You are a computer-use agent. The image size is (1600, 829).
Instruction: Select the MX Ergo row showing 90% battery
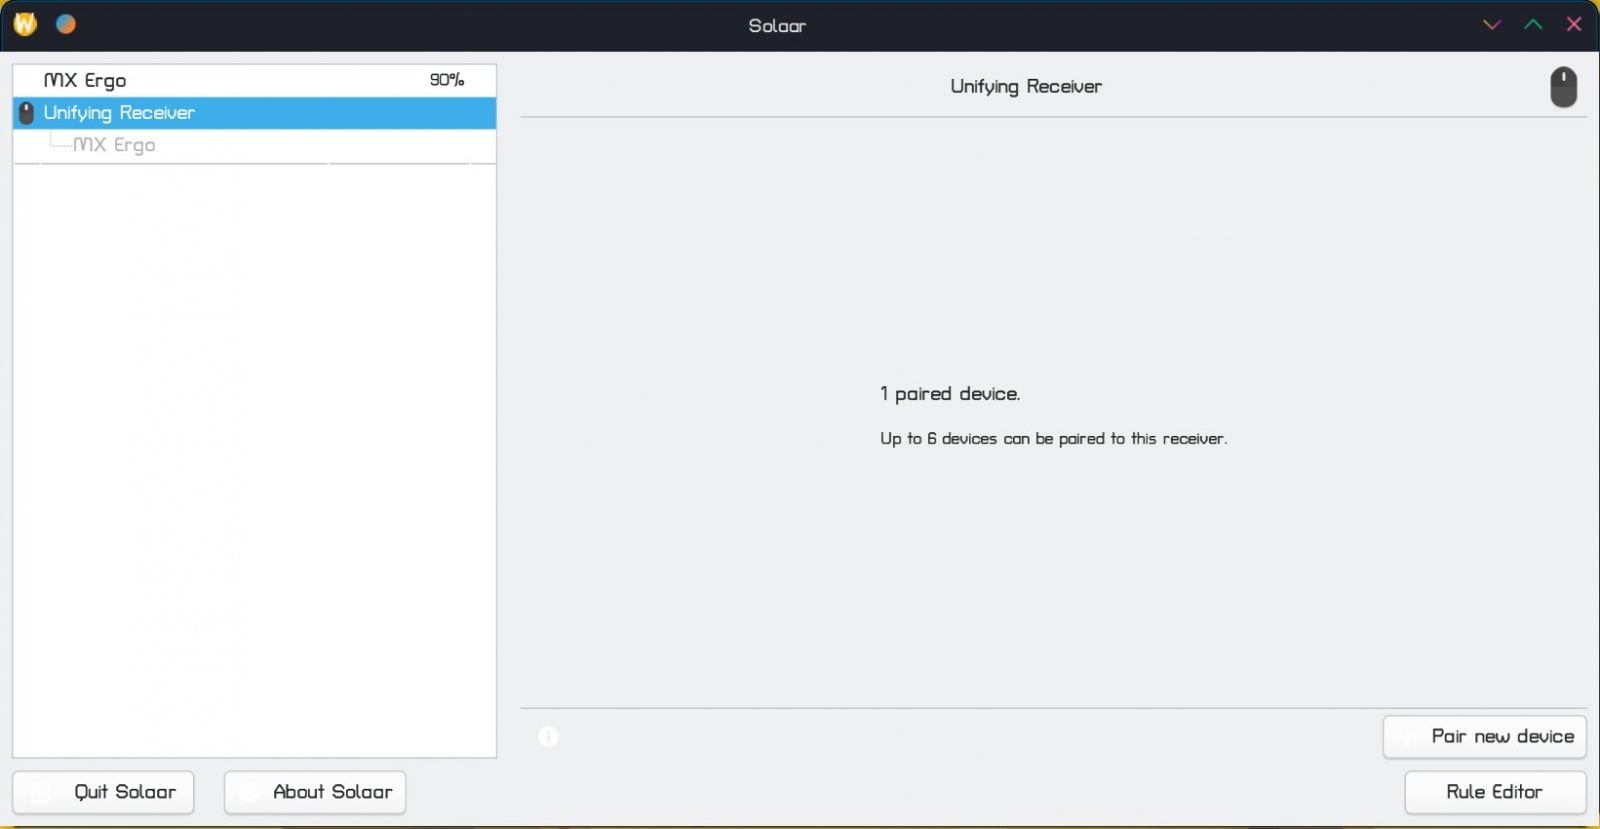pyautogui.click(x=254, y=81)
